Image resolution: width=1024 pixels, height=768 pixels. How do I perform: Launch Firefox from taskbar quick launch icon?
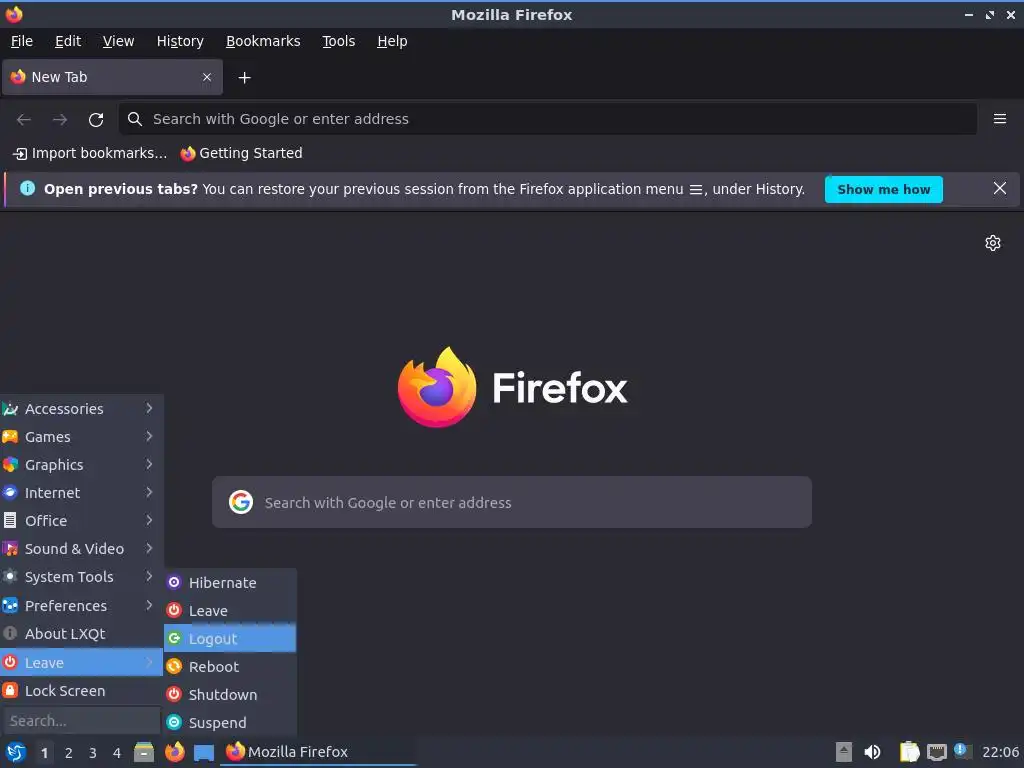pyautogui.click(x=174, y=752)
